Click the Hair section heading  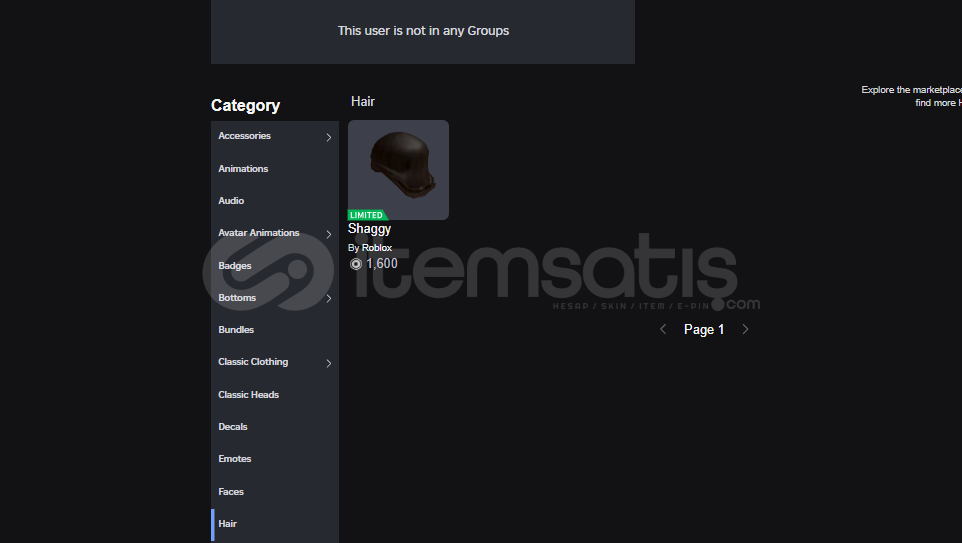coord(363,101)
